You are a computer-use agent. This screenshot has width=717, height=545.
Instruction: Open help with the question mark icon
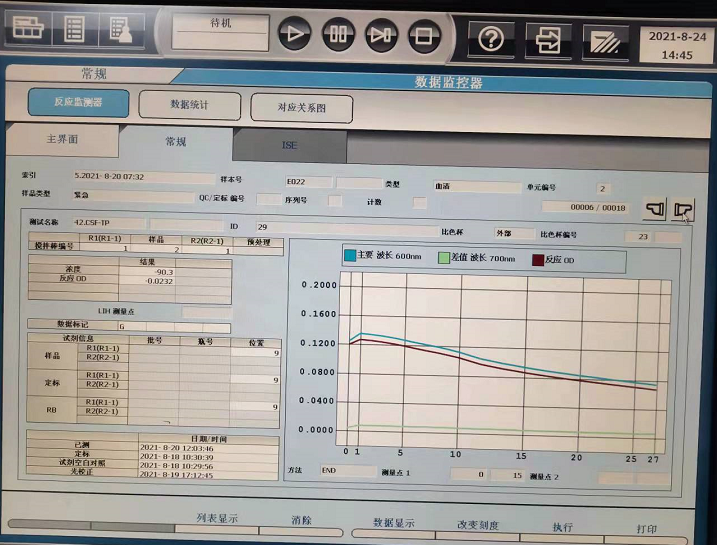[491, 39]
